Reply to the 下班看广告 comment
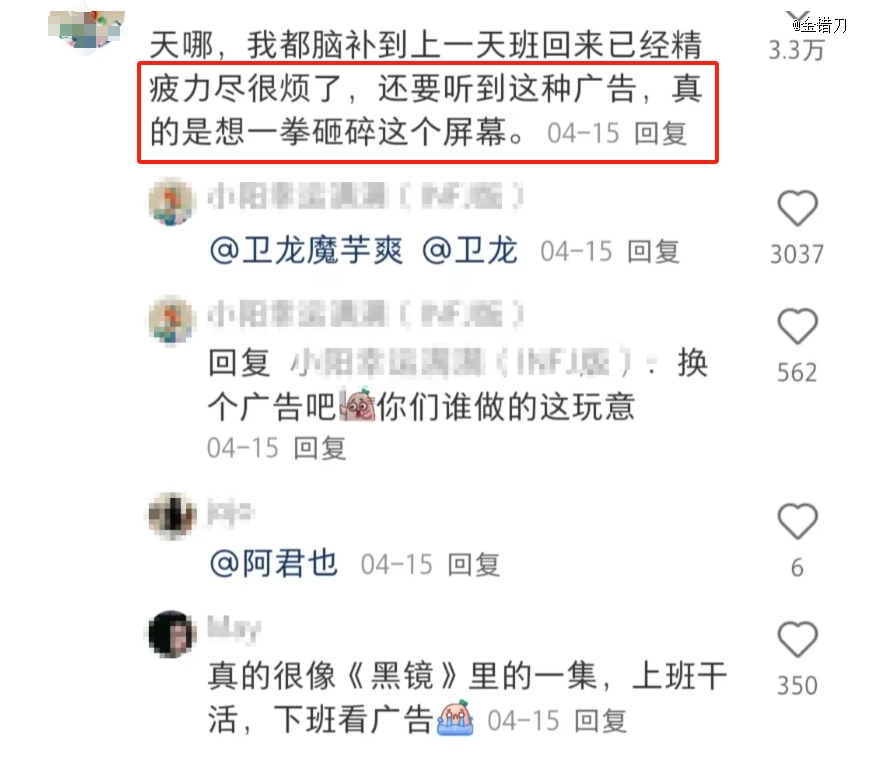Viewport: 872px width, 770px height. coord(601,721)
